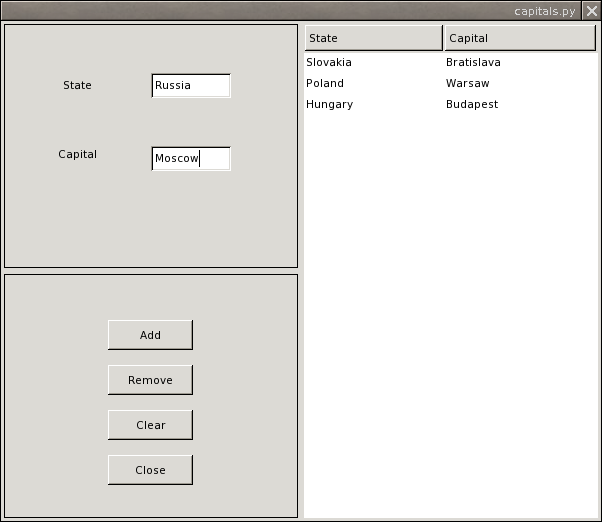Select the Slovakia row in list
The image size is (602, 522).
pos(329,62)
